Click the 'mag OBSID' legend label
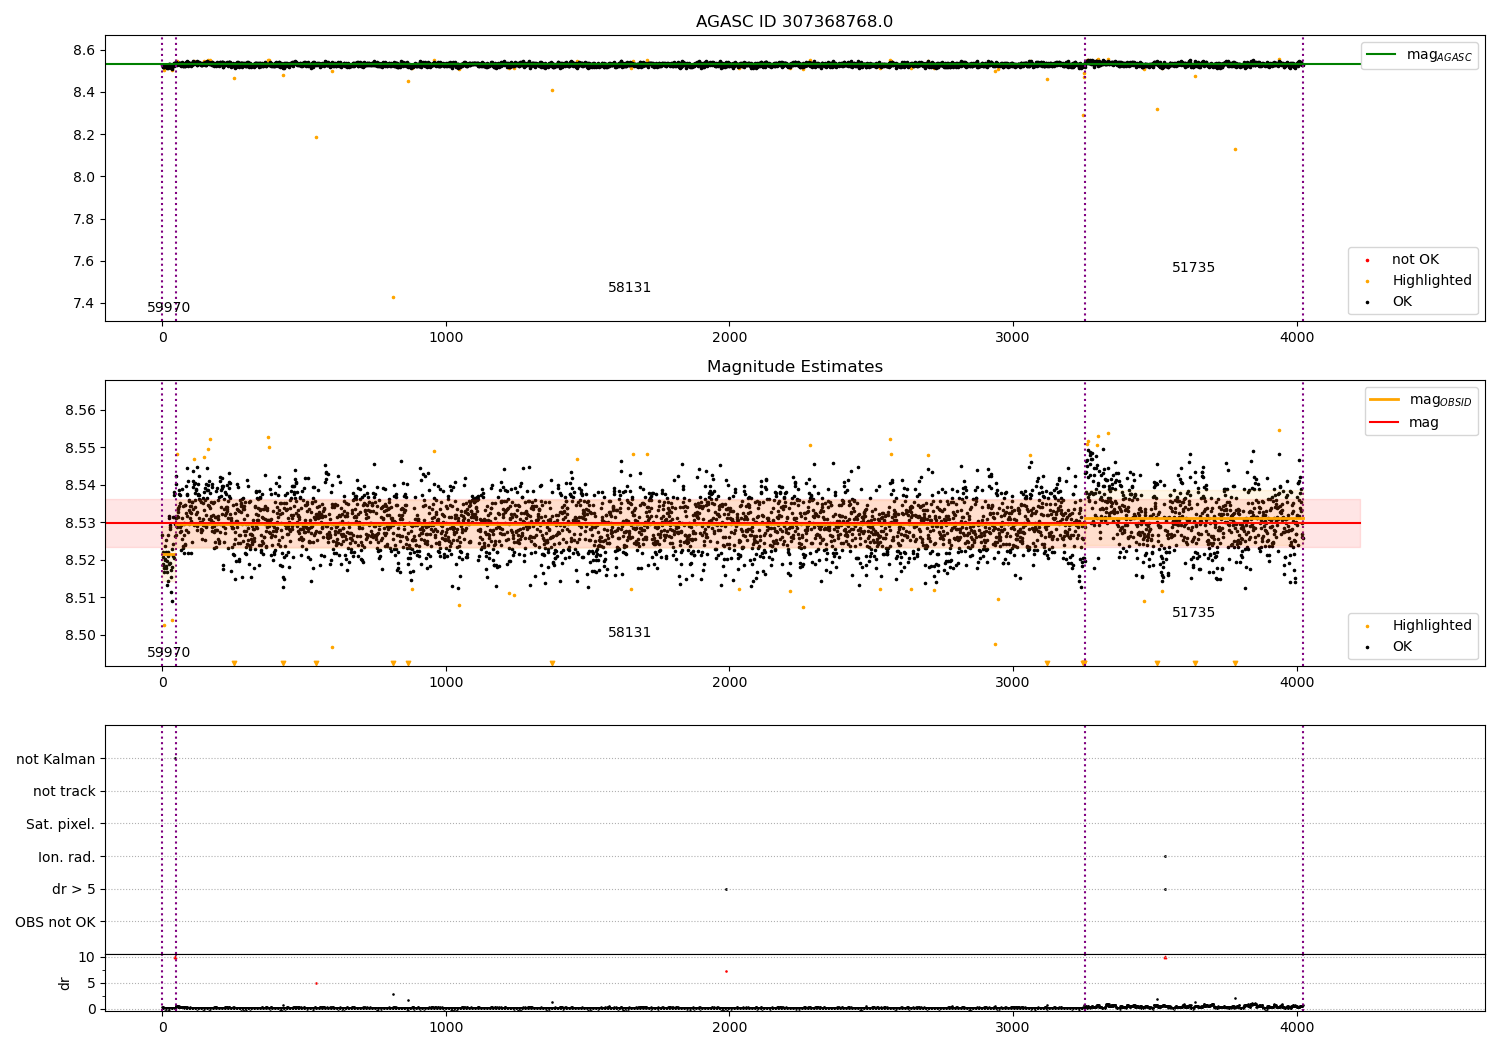 pos(1440,401)
